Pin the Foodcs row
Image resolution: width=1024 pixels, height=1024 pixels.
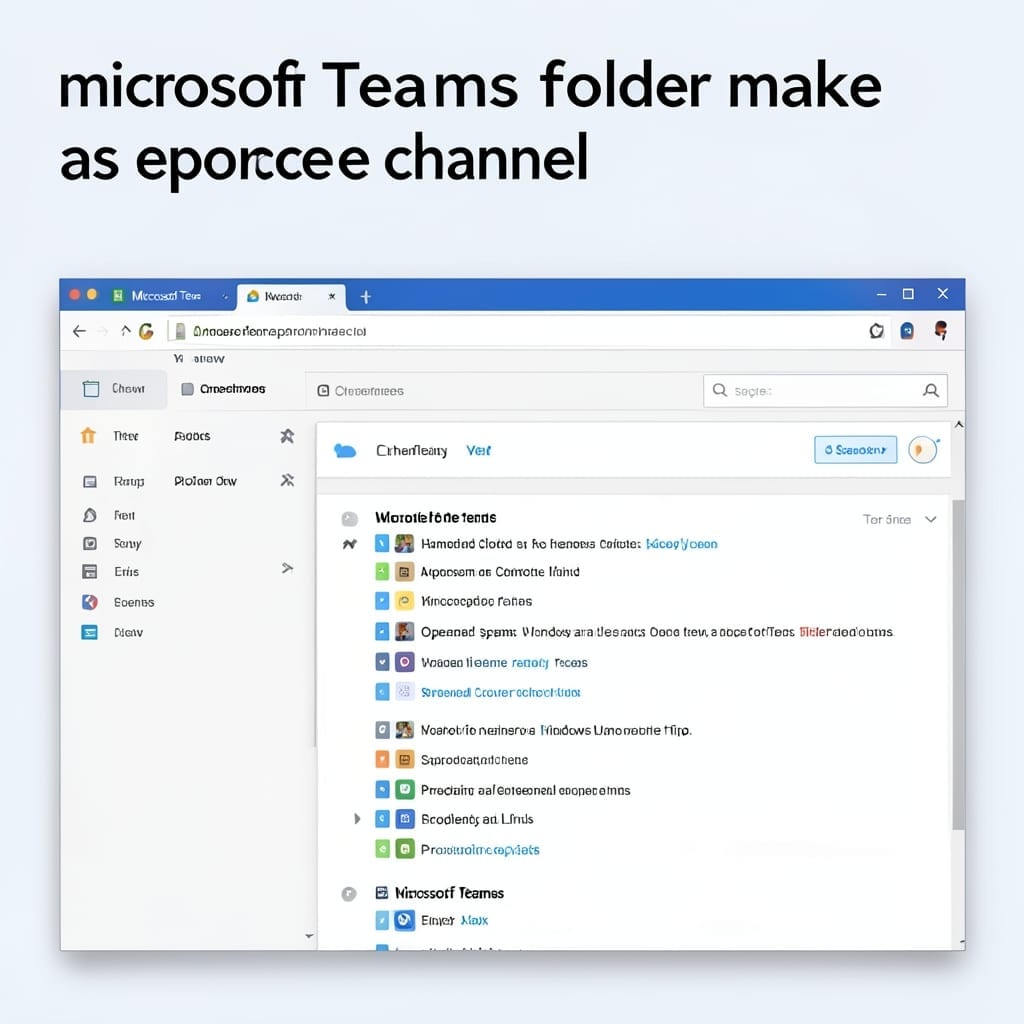tap(287, 436)
